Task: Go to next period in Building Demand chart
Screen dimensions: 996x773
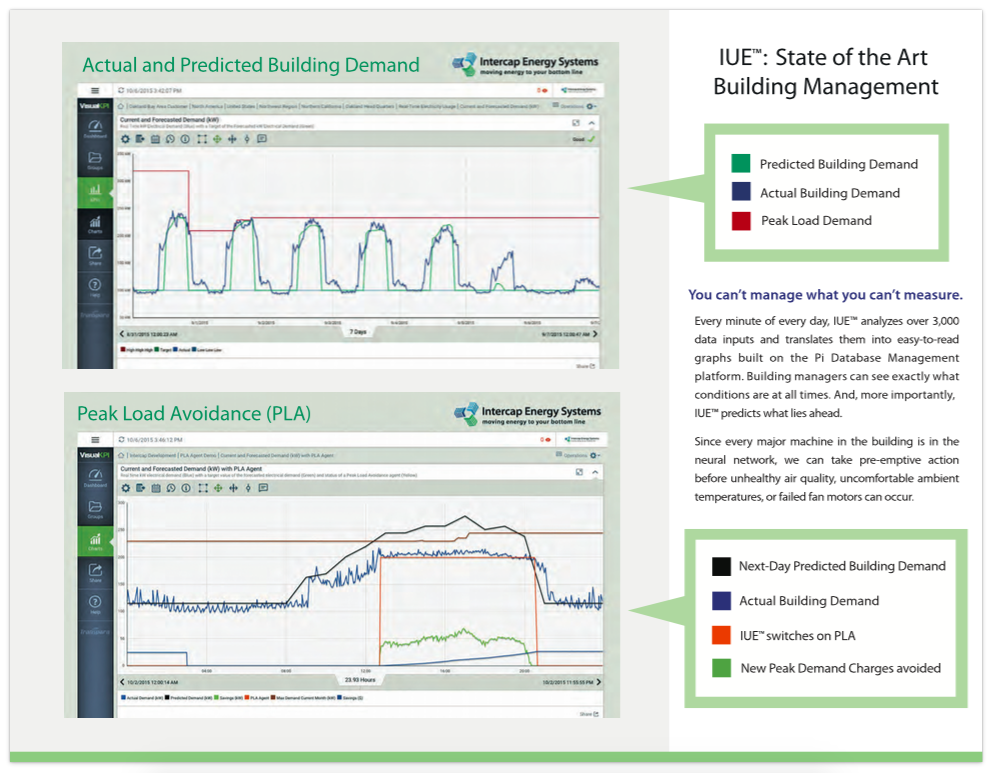Action: tap(595, 333)
